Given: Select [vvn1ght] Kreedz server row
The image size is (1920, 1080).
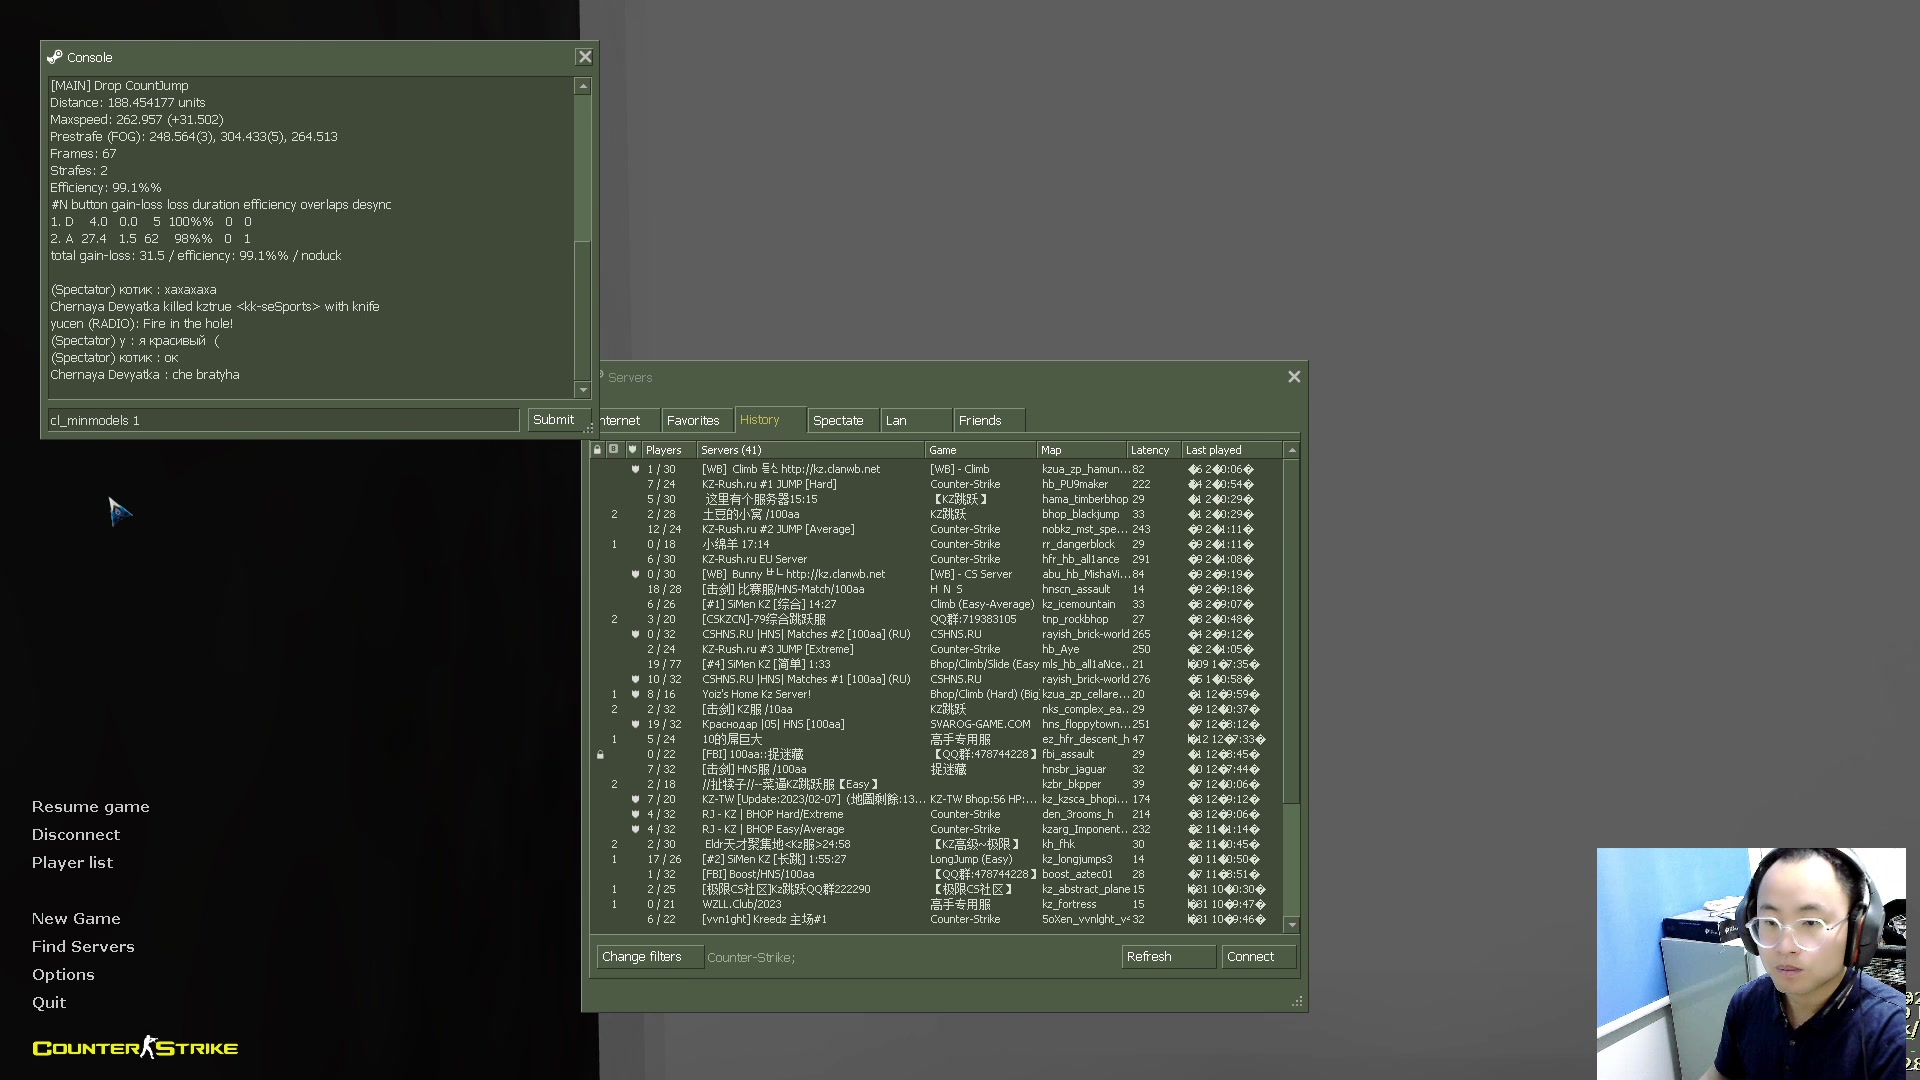Looking at the screenshot, I should click(x=938, y=919).
